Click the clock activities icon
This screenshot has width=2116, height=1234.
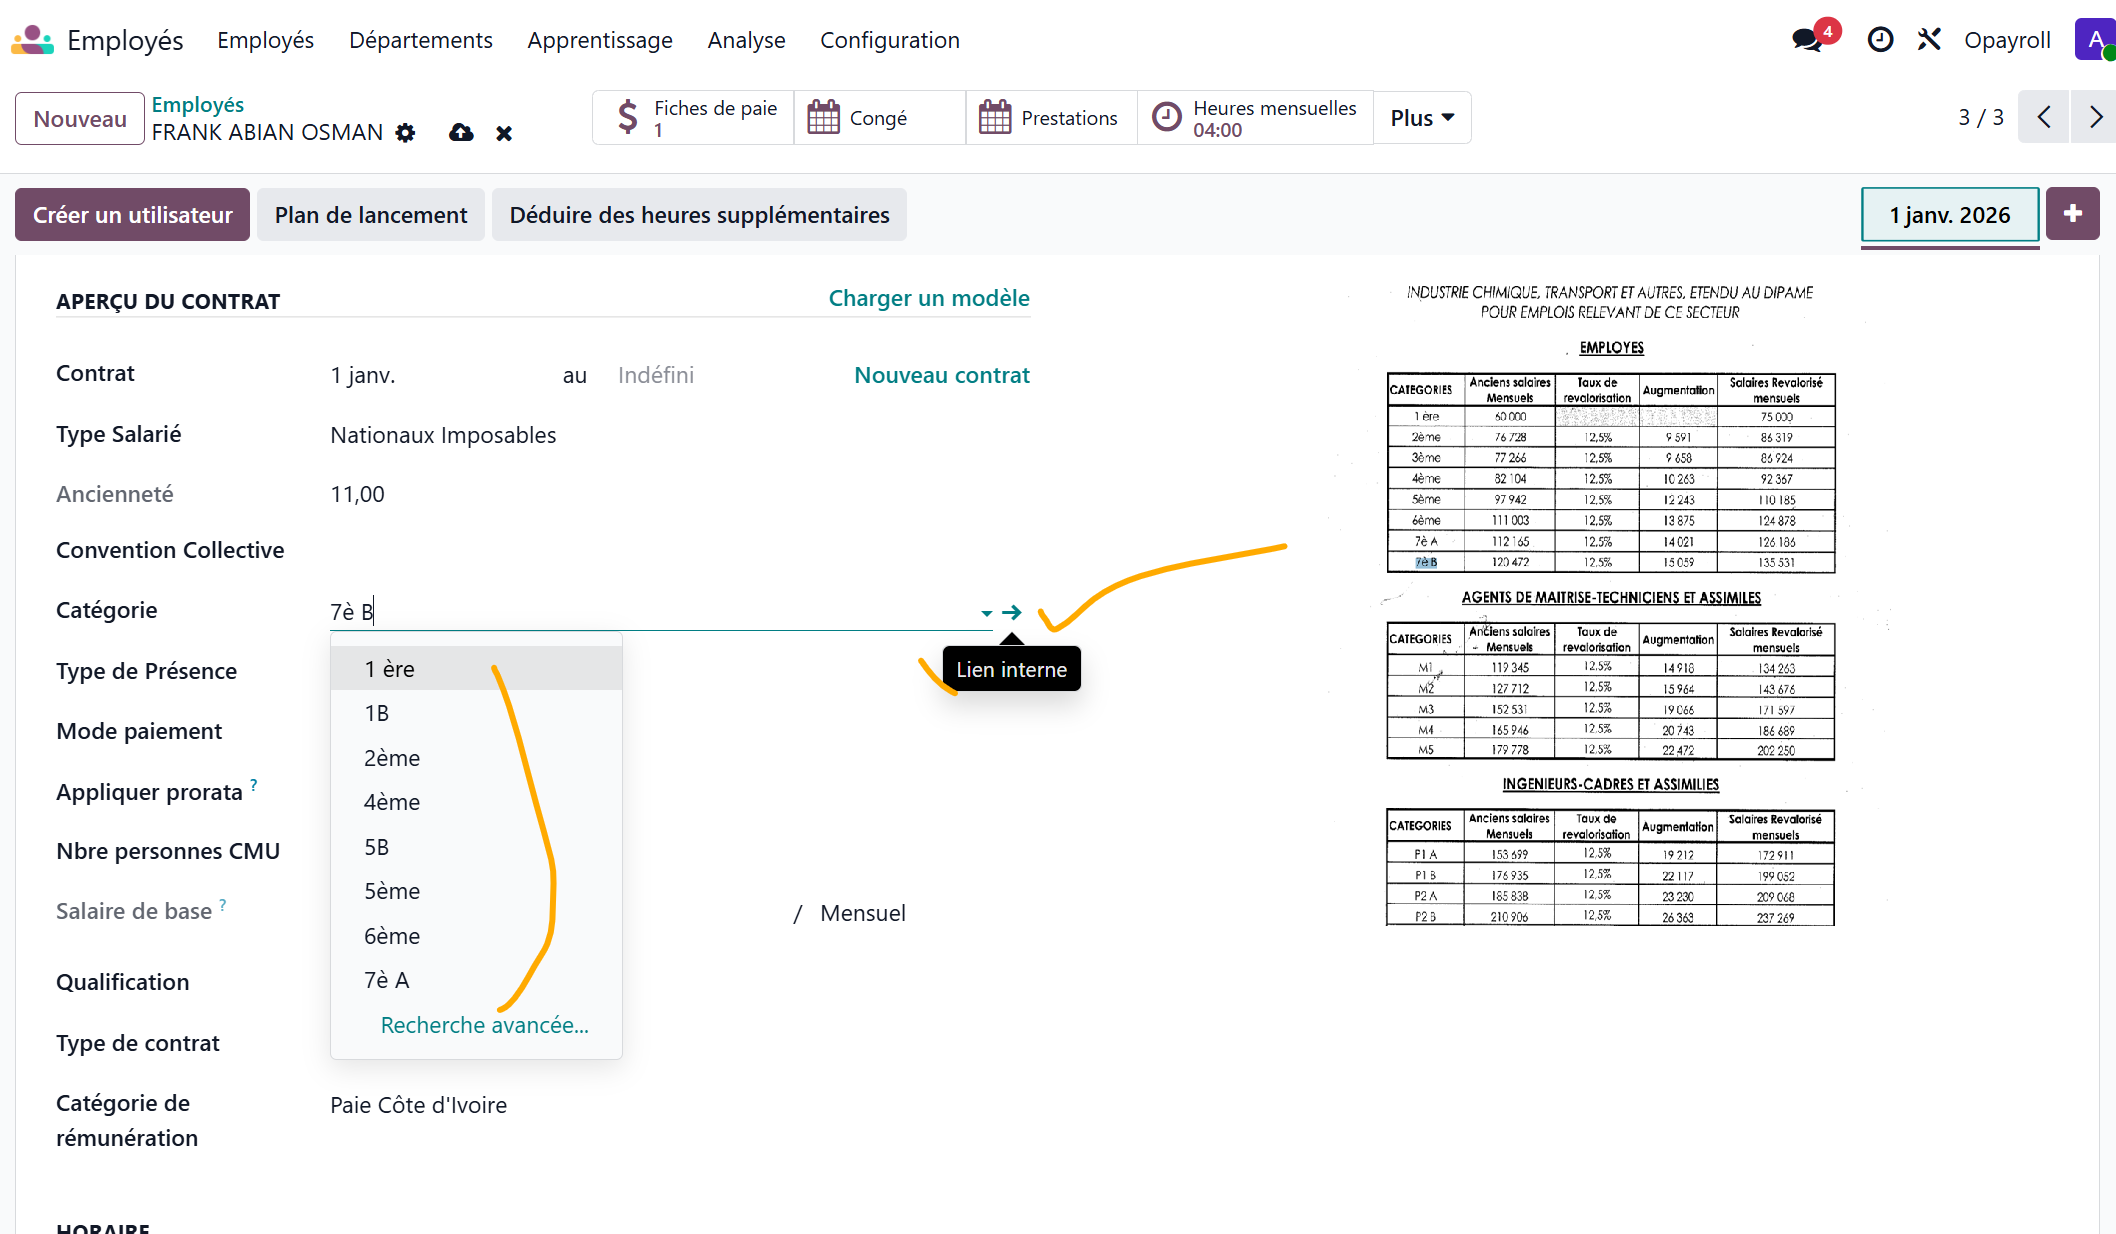tap(1880, 40)
